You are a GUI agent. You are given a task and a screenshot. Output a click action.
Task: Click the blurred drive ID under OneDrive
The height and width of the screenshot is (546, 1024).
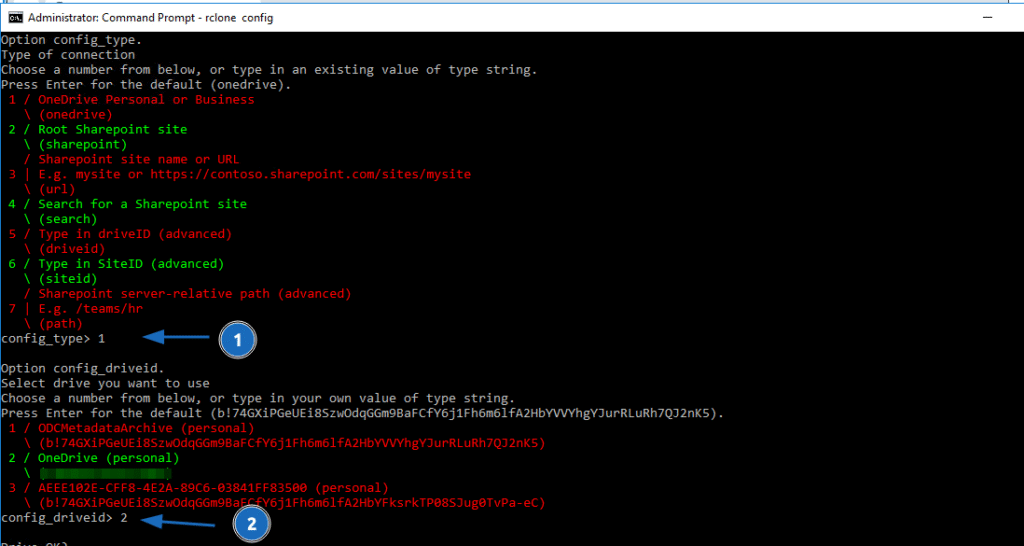pyautogui.click(x=100, y=473)
